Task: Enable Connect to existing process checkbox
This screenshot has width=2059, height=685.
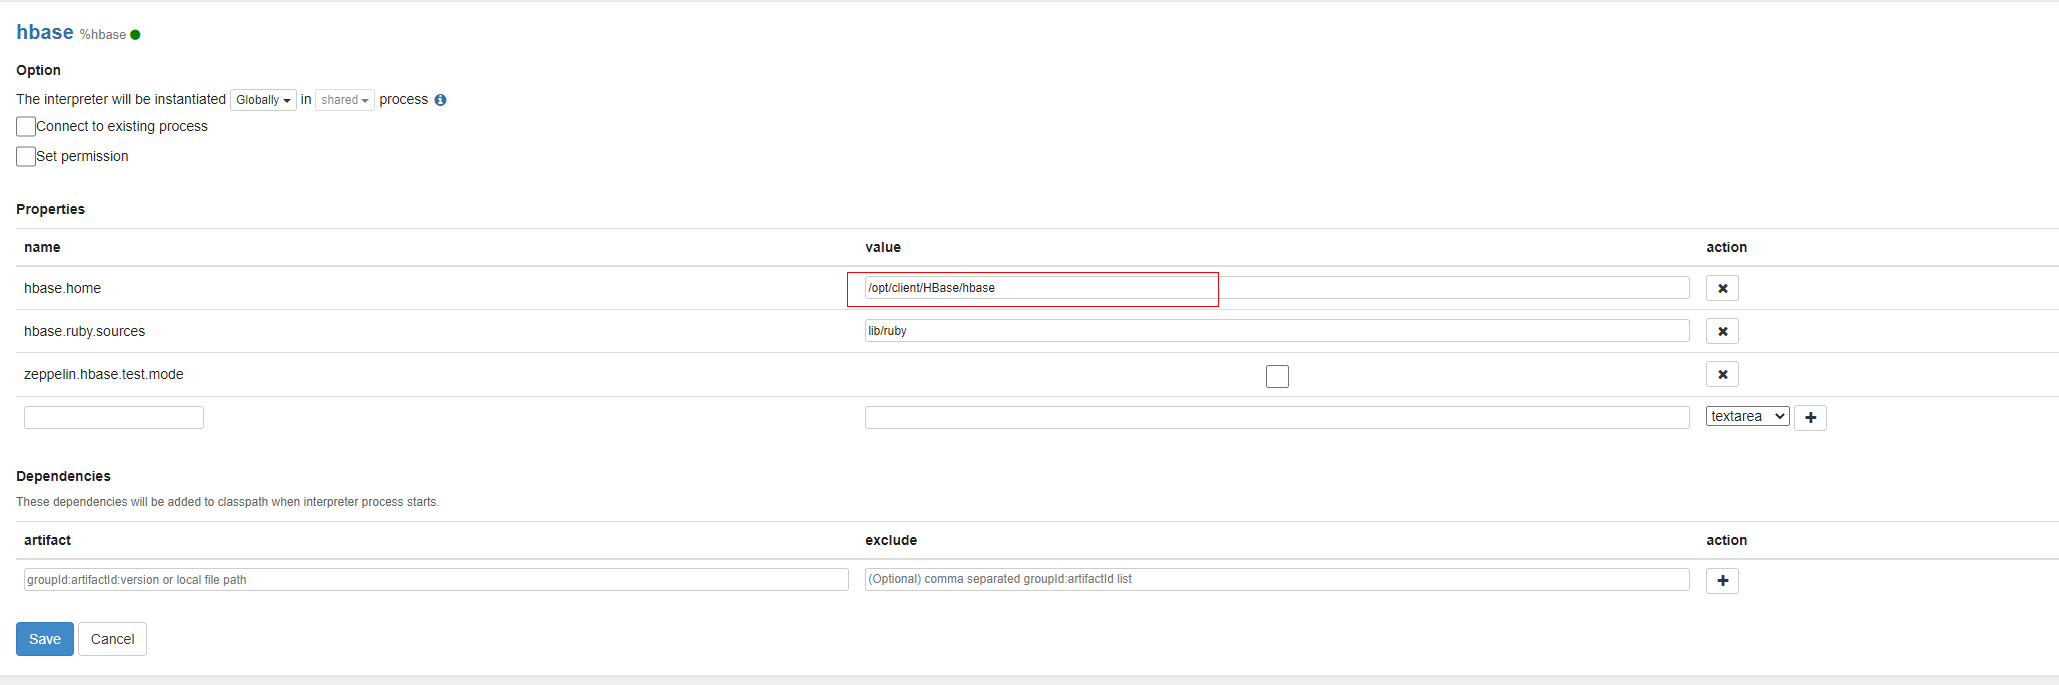Action: pyautogui.click(x=26, y=127)
